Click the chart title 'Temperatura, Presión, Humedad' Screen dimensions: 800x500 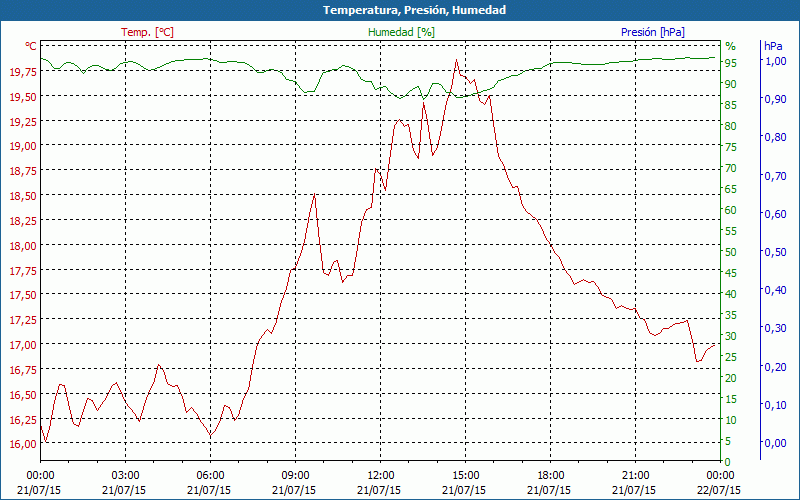[x=414, y=10]
